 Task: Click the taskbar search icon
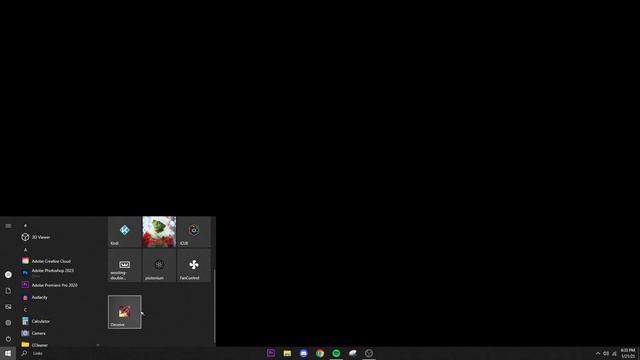24,353
